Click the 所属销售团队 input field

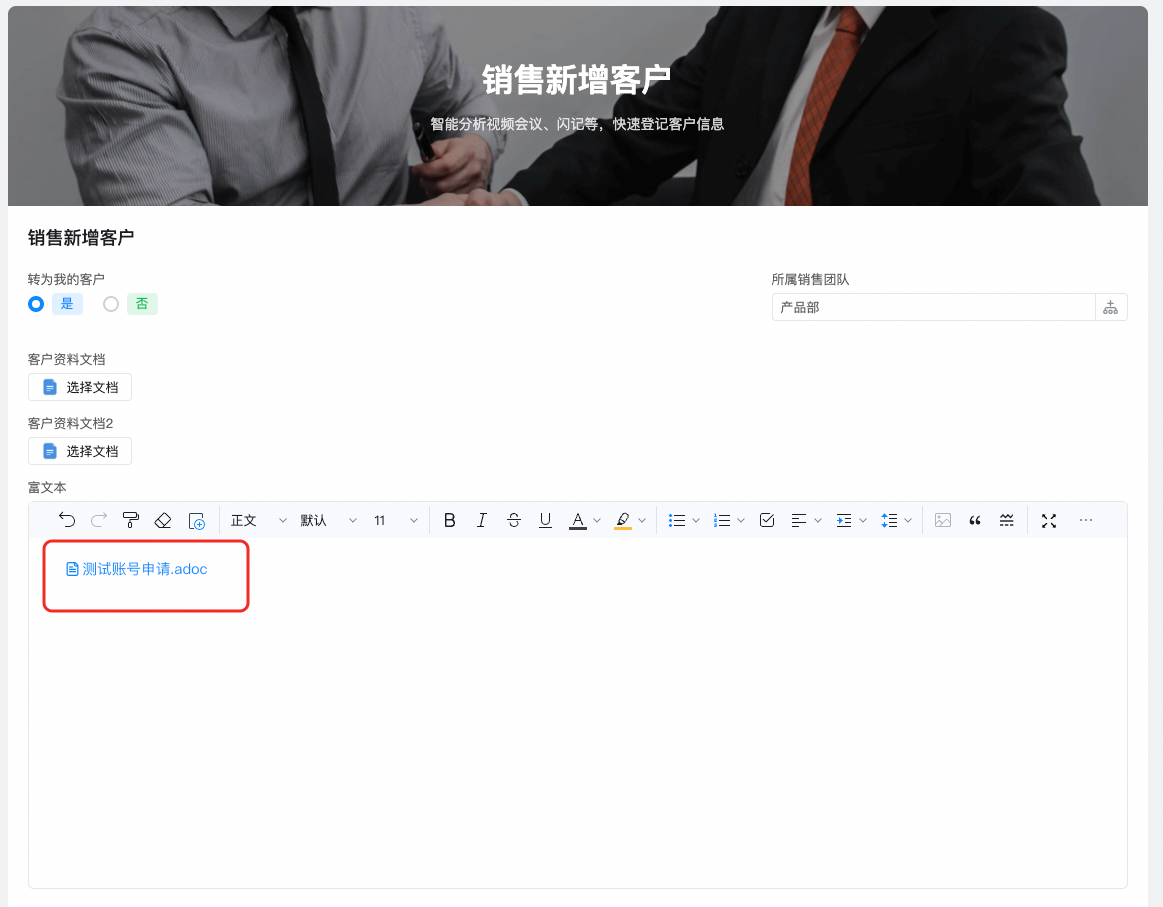(933, 307)
